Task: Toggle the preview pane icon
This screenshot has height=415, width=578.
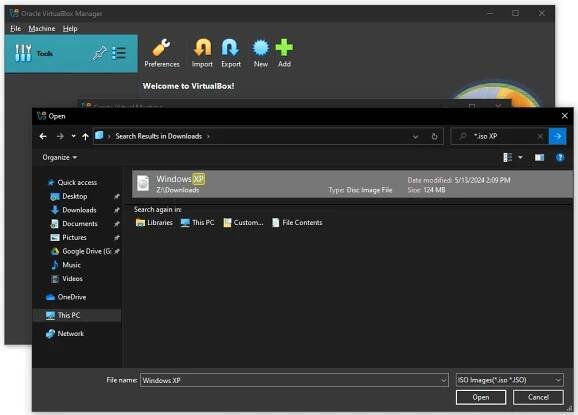Action: 539,158
